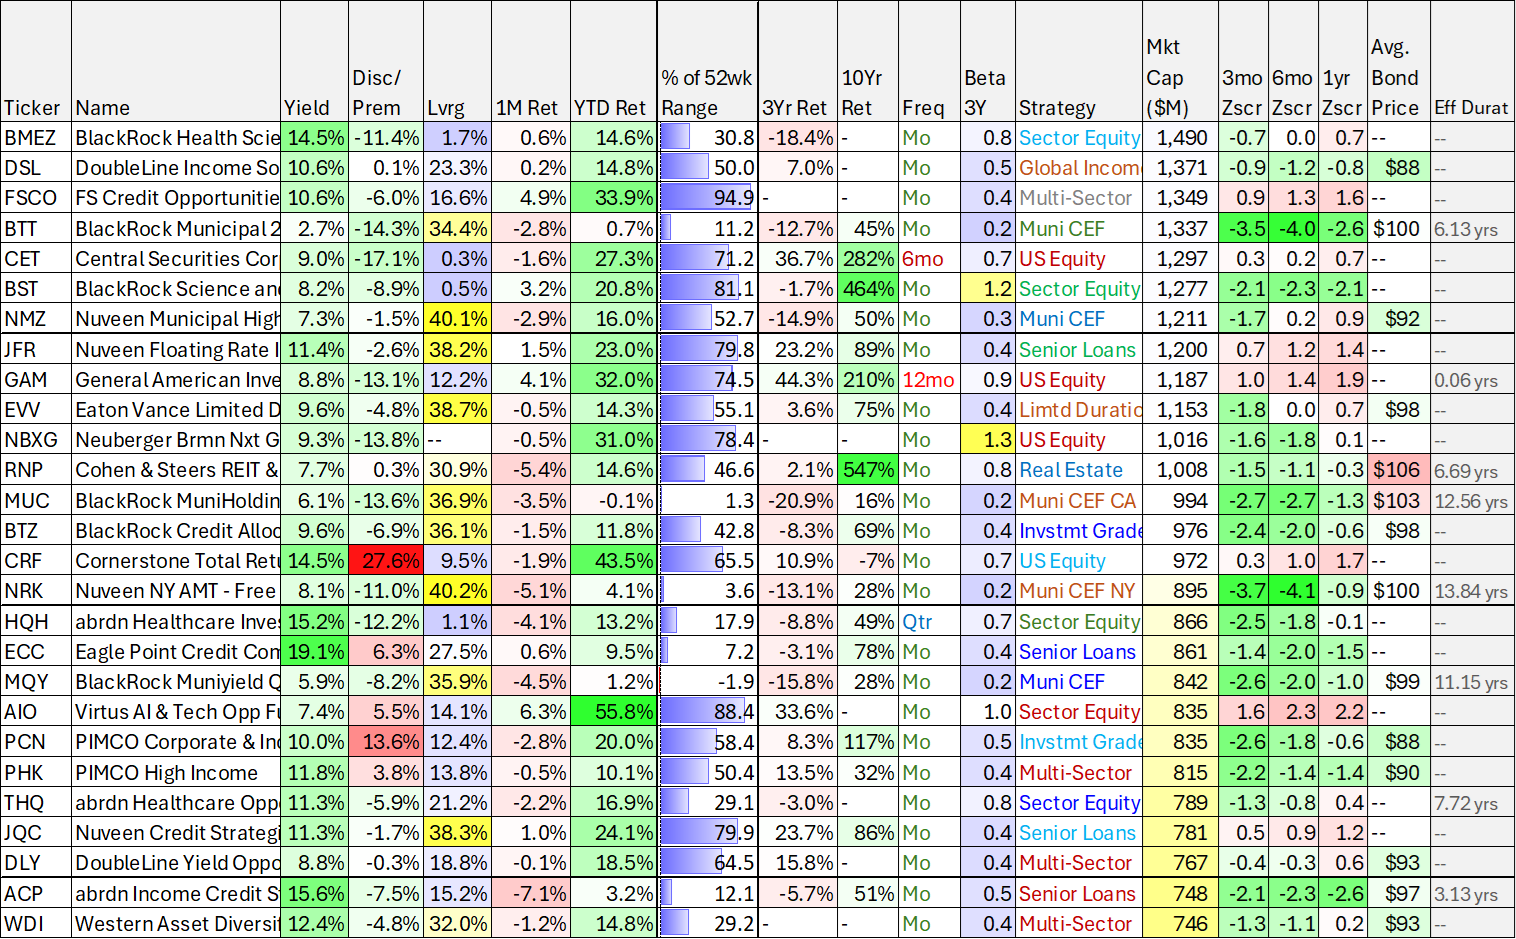Image resolution: width=1516 pixels, height=939 pixels.
Task: Click the 3mo Zscr column header
Action: (x=1243, y=62)
